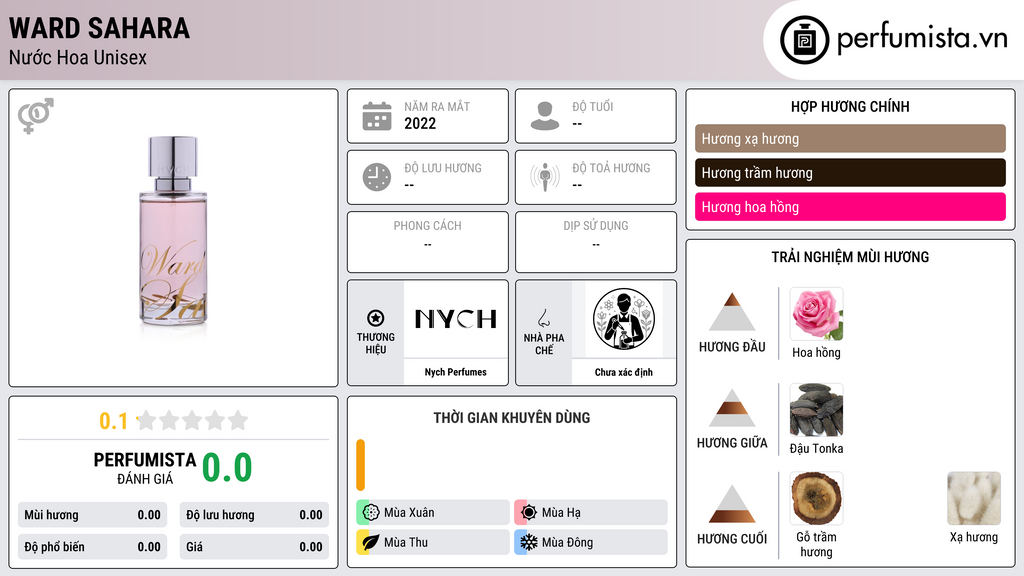Open the Xạ hương note image

tap(974, 499)
